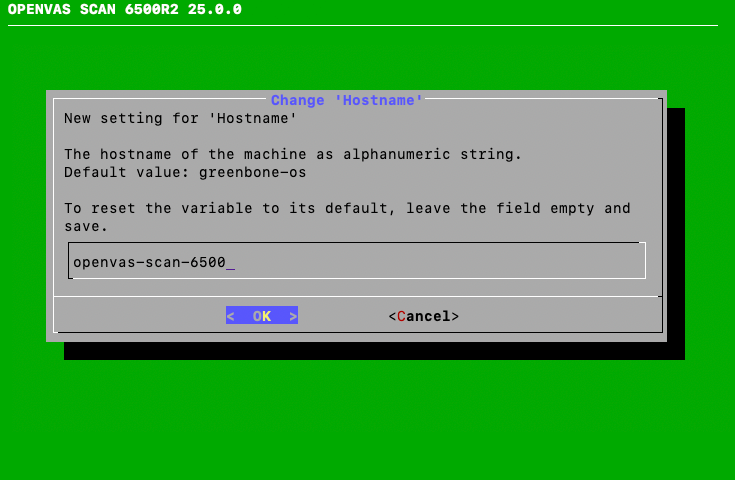Click the 'Default value:' label

coord(127,172)
